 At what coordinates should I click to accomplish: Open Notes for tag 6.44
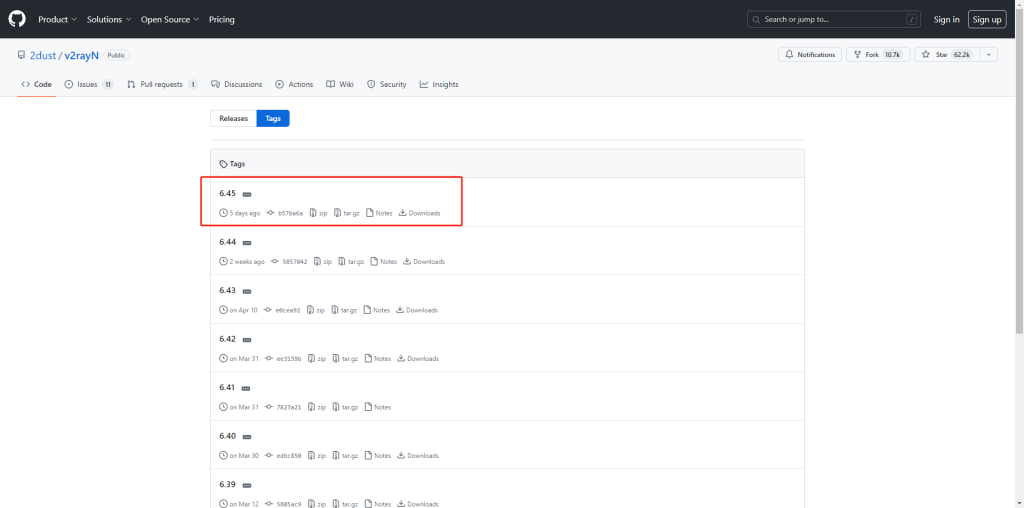pyautogui.click(x=384, y=261)
